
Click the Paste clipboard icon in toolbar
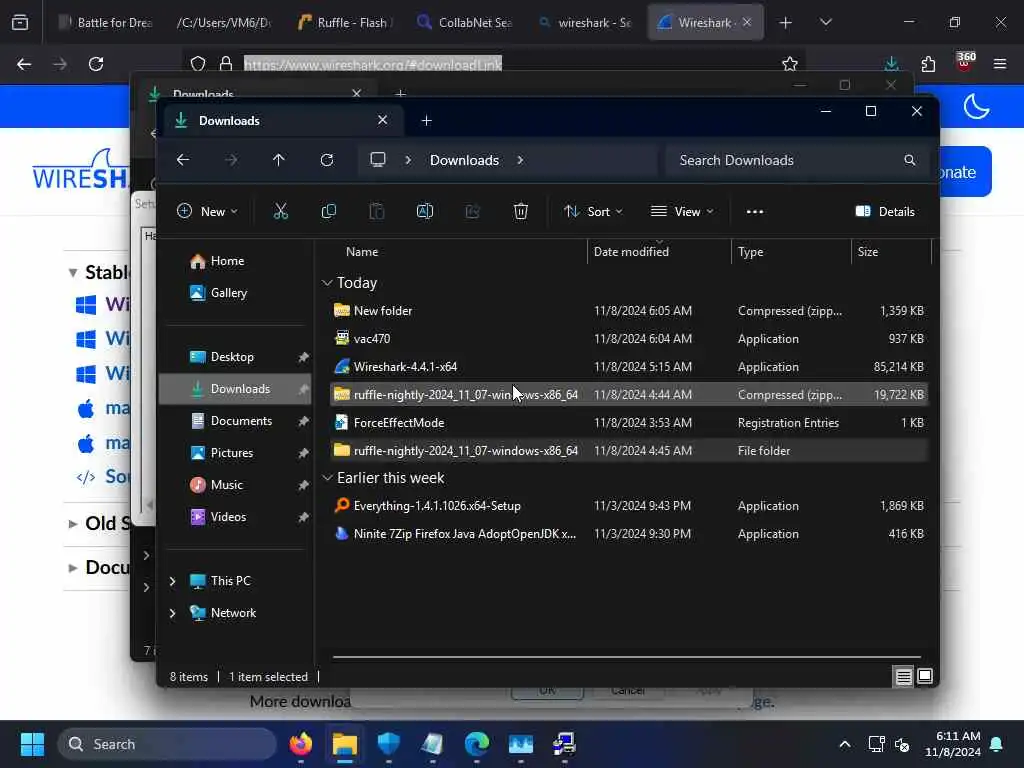tap(376, 211)
